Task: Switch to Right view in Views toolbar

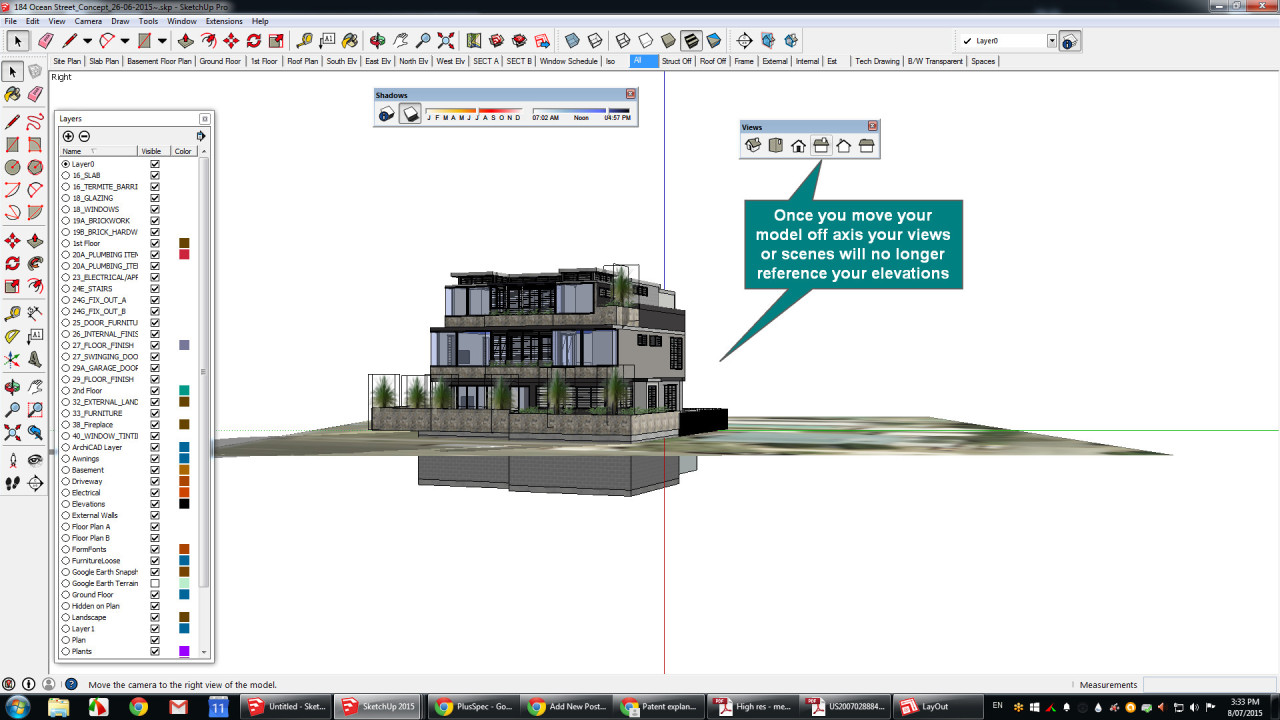Action: coord(821,146)
